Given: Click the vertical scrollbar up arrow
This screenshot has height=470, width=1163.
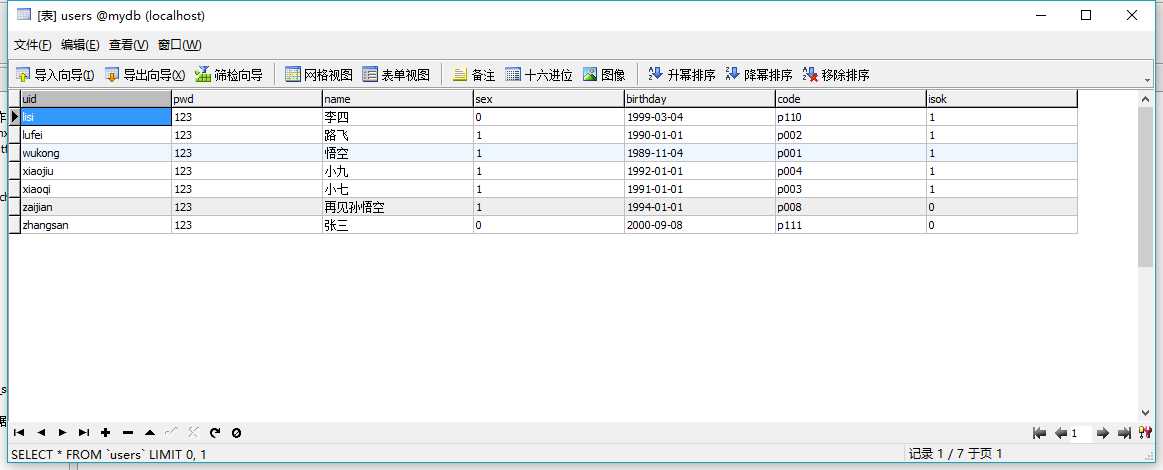Looking at the screenshot, I should (1145, 97).
